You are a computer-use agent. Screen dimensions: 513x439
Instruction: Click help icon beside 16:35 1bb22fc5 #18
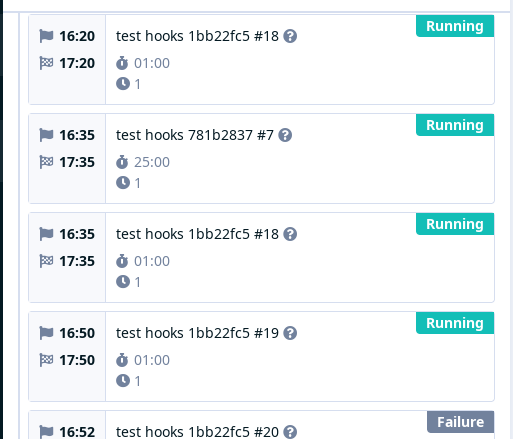click(290, 234)
